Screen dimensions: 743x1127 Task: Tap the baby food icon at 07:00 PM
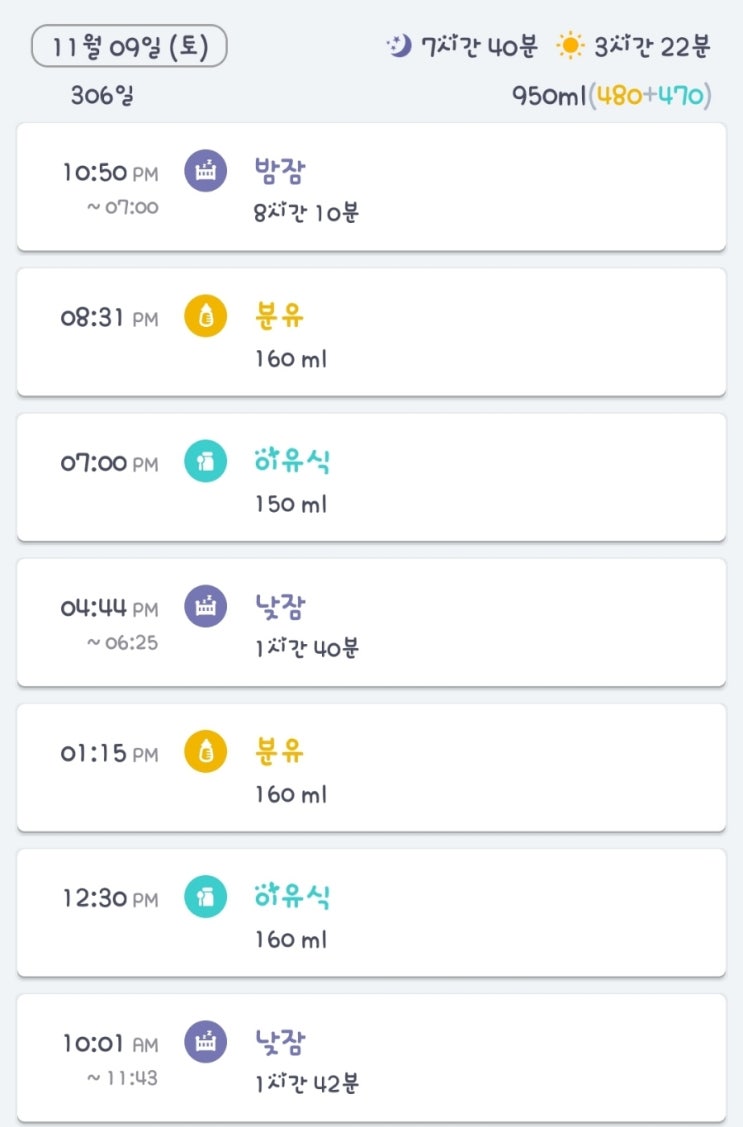[205, 462]
